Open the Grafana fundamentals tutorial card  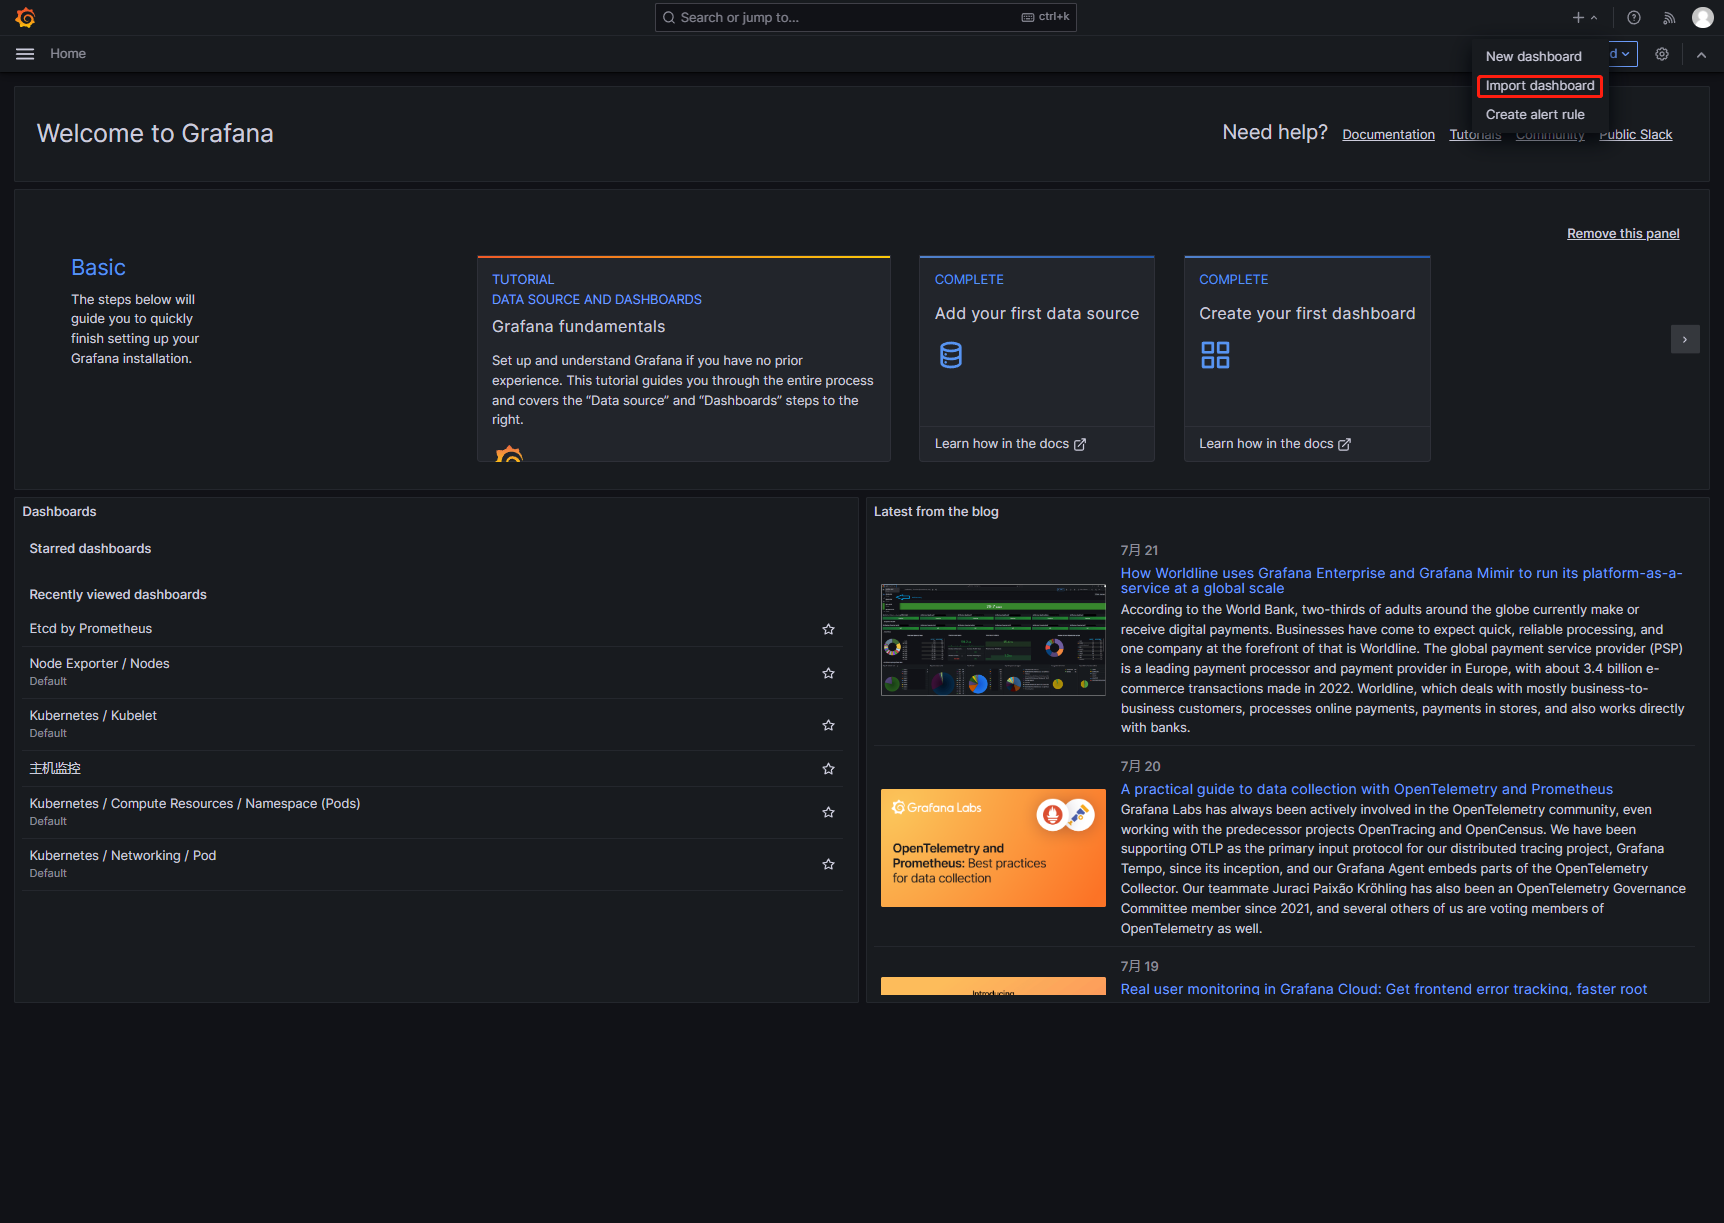(684, 359)
